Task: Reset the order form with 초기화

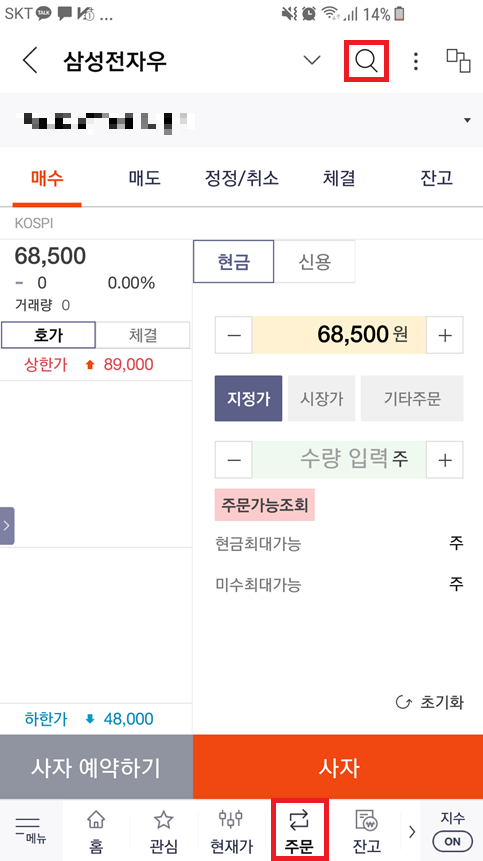Action: [430, 702]
